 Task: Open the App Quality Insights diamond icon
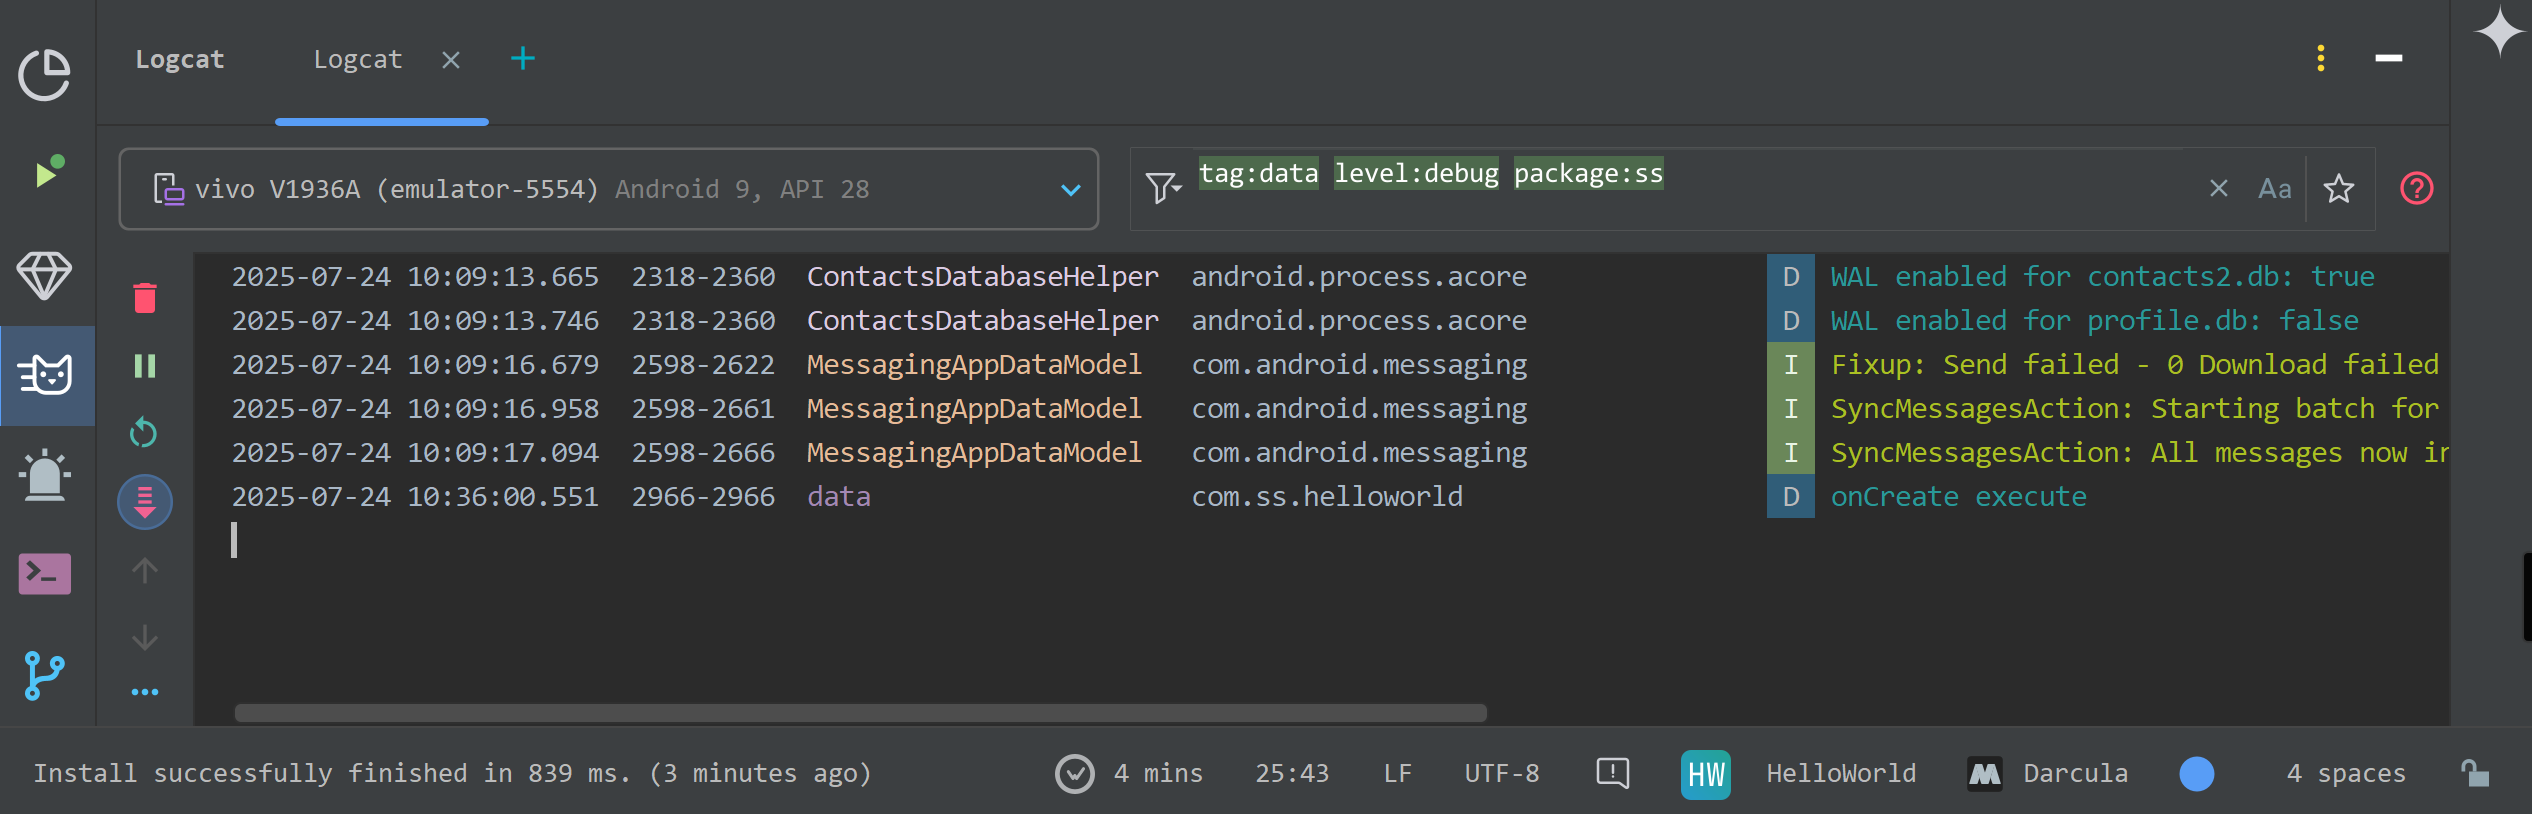click(45, 275)
